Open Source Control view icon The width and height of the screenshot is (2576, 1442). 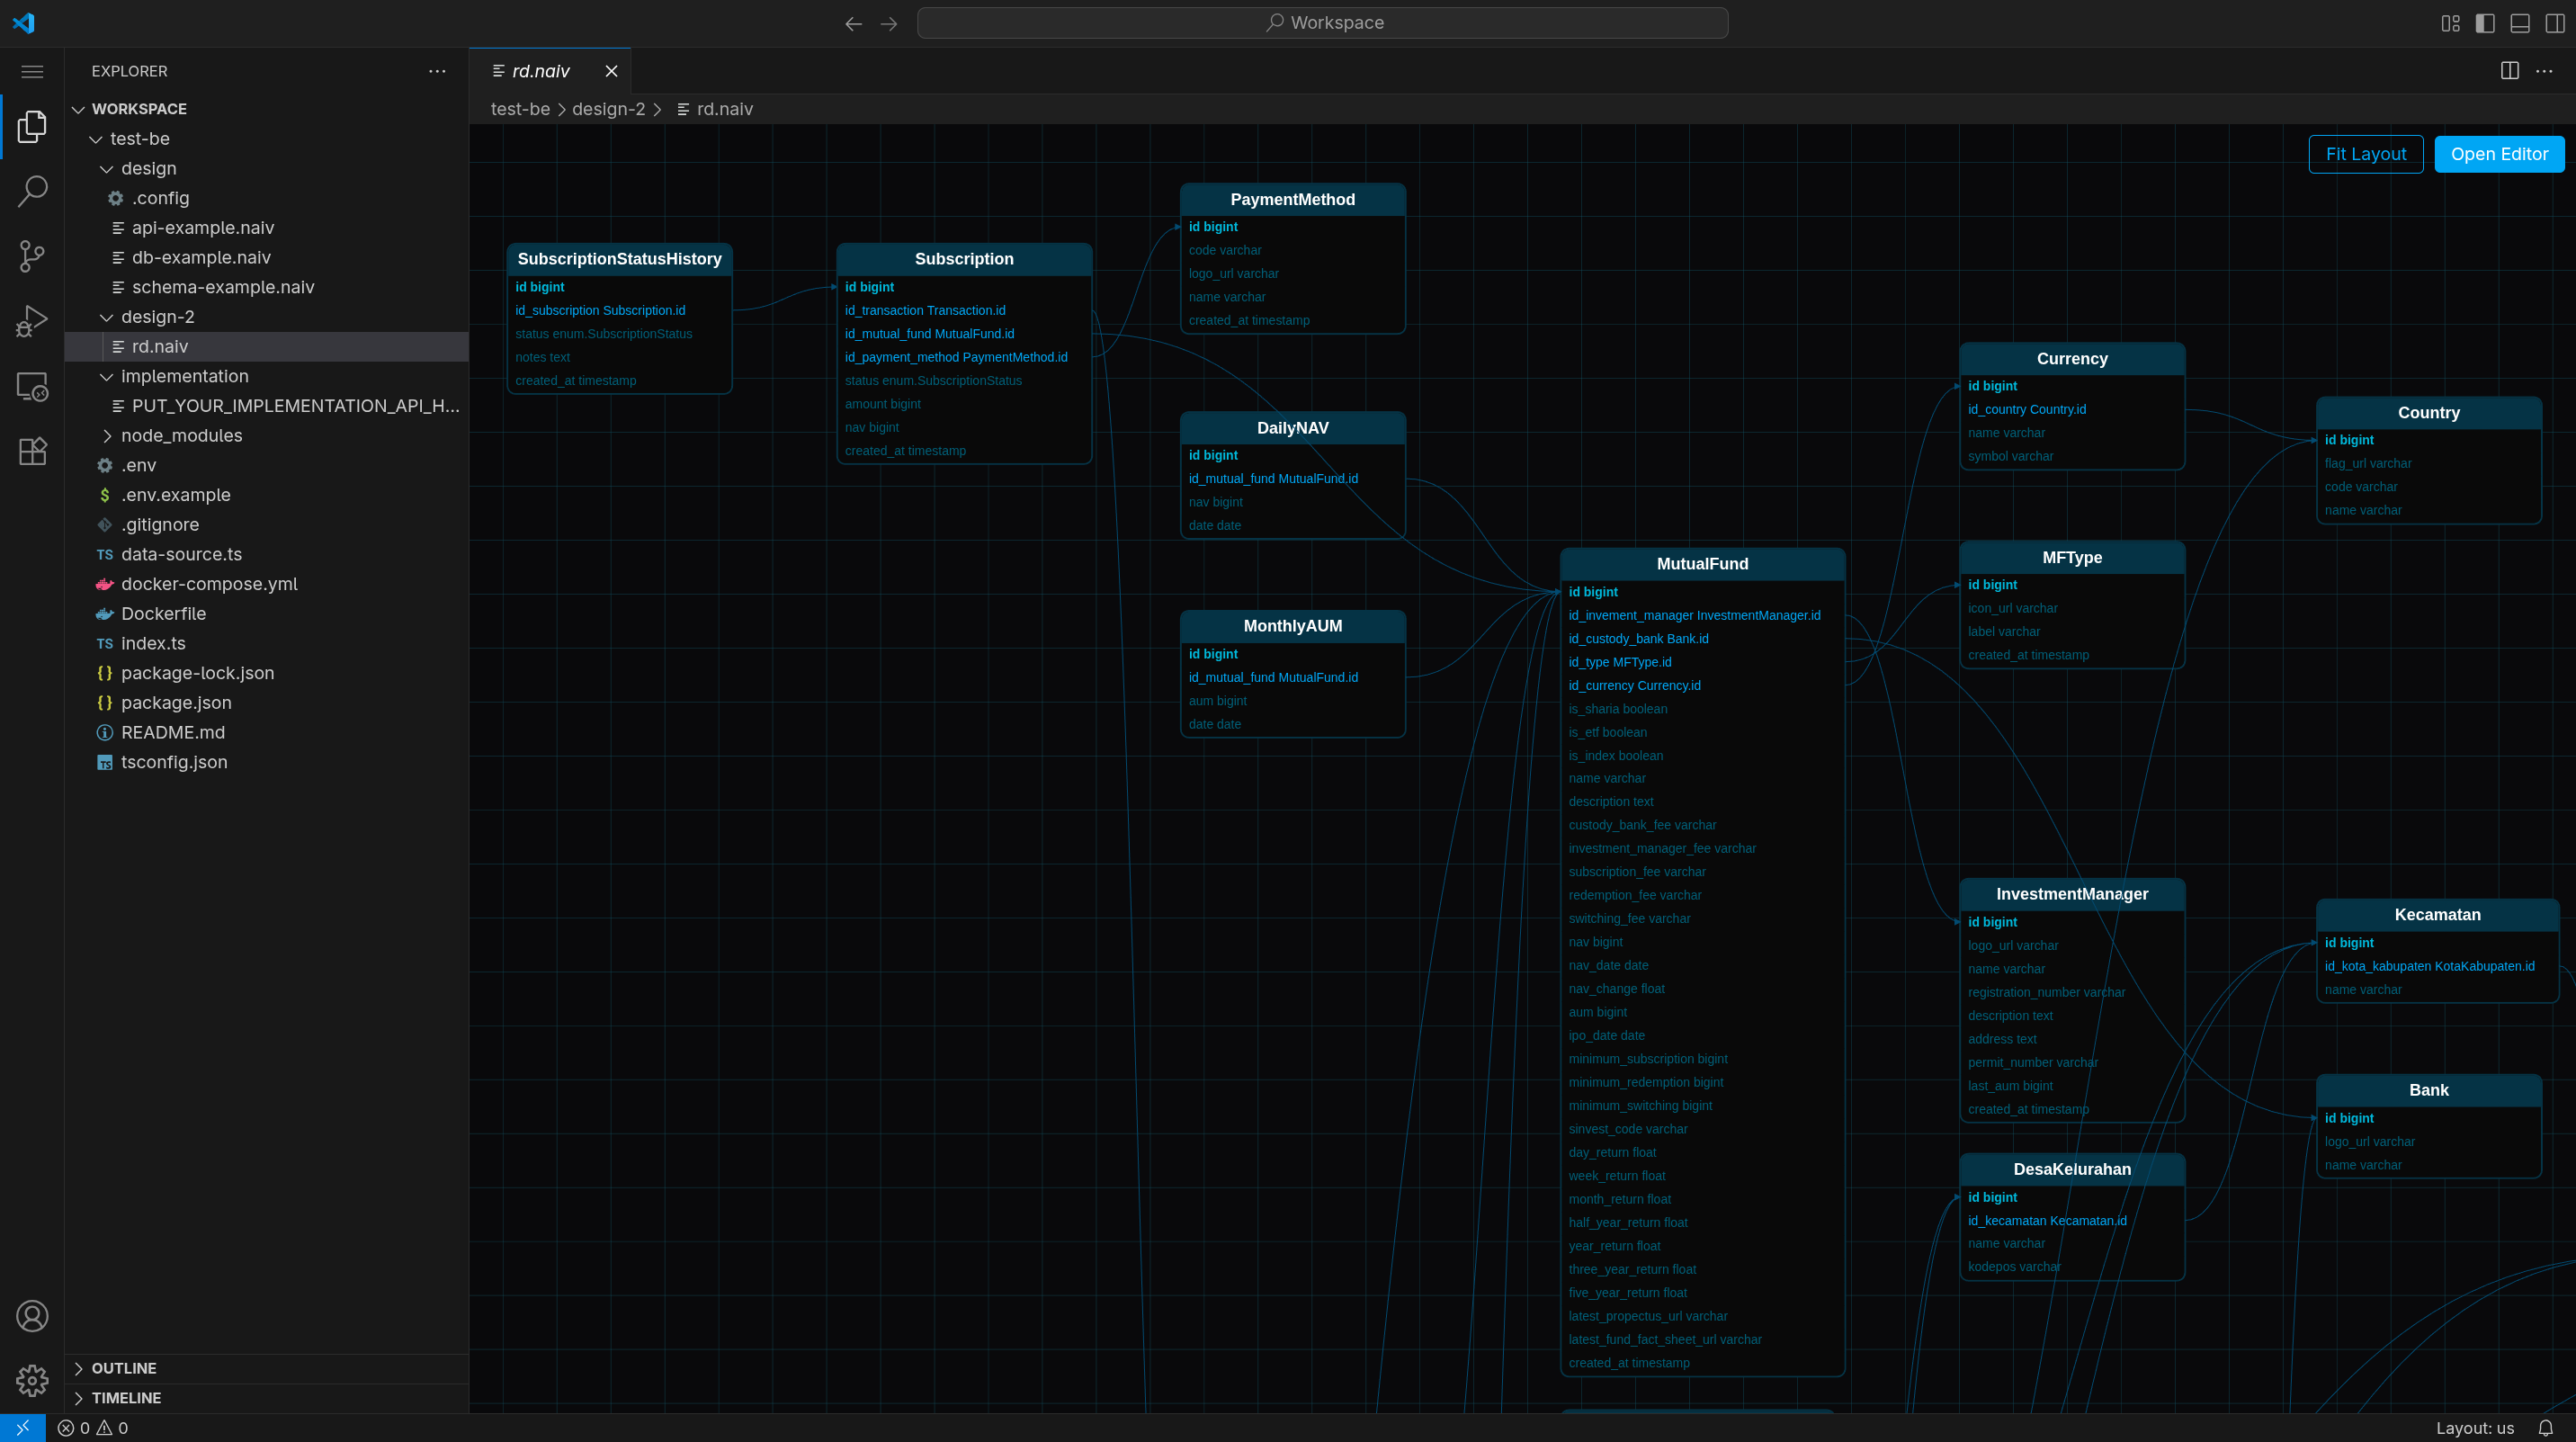tap(32, 256)
